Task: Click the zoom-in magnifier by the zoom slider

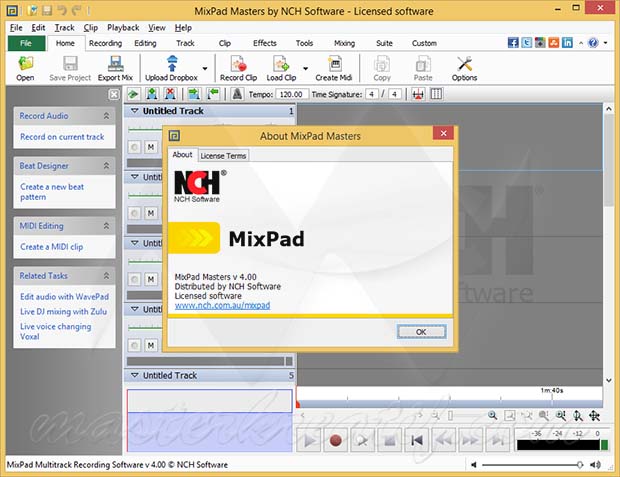Action: tap(492, 415)
